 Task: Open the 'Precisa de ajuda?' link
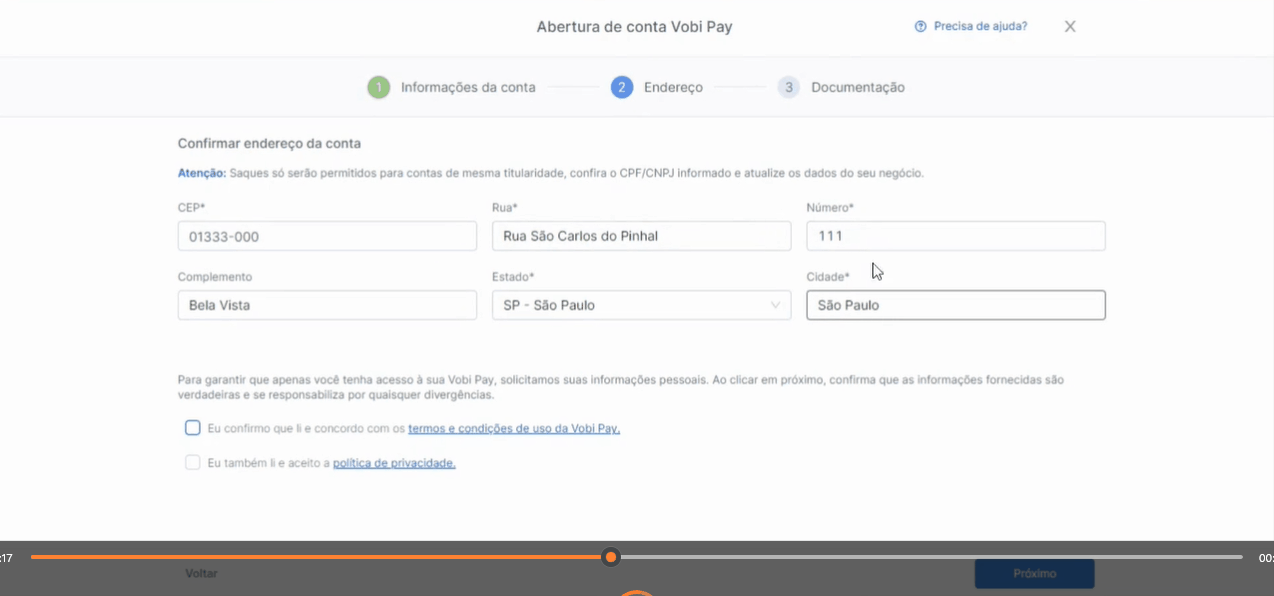(980, 27)
